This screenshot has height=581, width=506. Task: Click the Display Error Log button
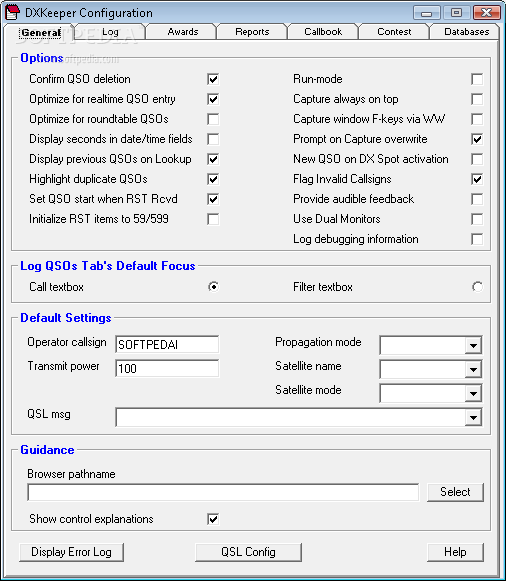[x=71, y=552]
